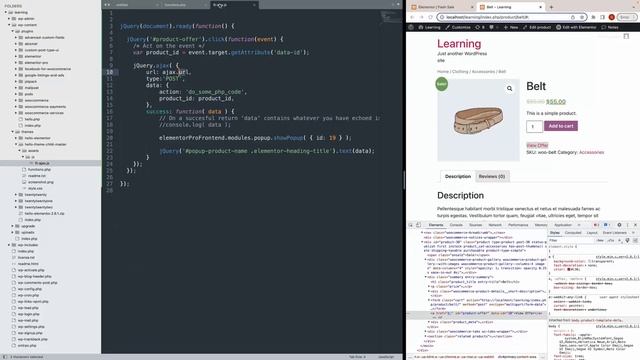Open a new browser tab with plus icon
This screenshot has width=640, height=360.
(551, 7)
